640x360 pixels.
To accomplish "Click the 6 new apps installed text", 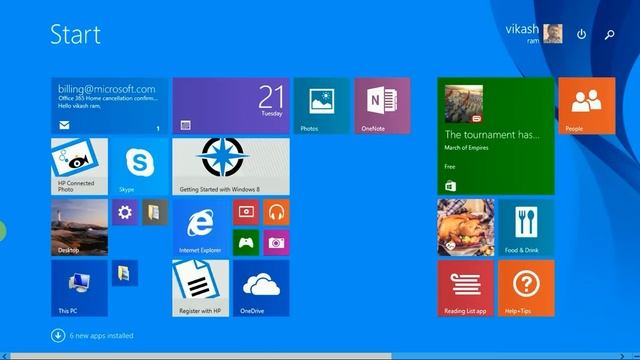I will pyautogui.click(x=101, y=336).
